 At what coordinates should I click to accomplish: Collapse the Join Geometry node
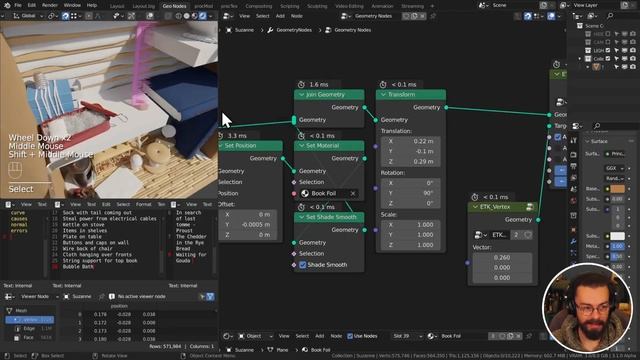(301, 95)
